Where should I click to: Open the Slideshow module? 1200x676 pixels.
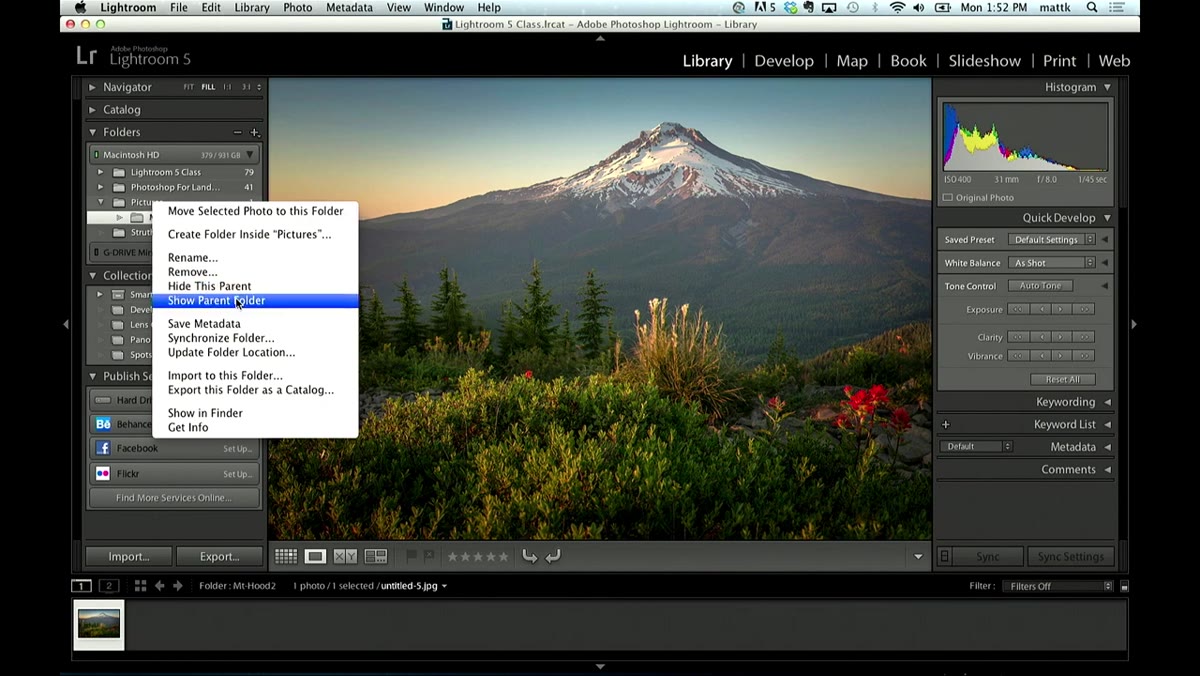coord(985,61)
